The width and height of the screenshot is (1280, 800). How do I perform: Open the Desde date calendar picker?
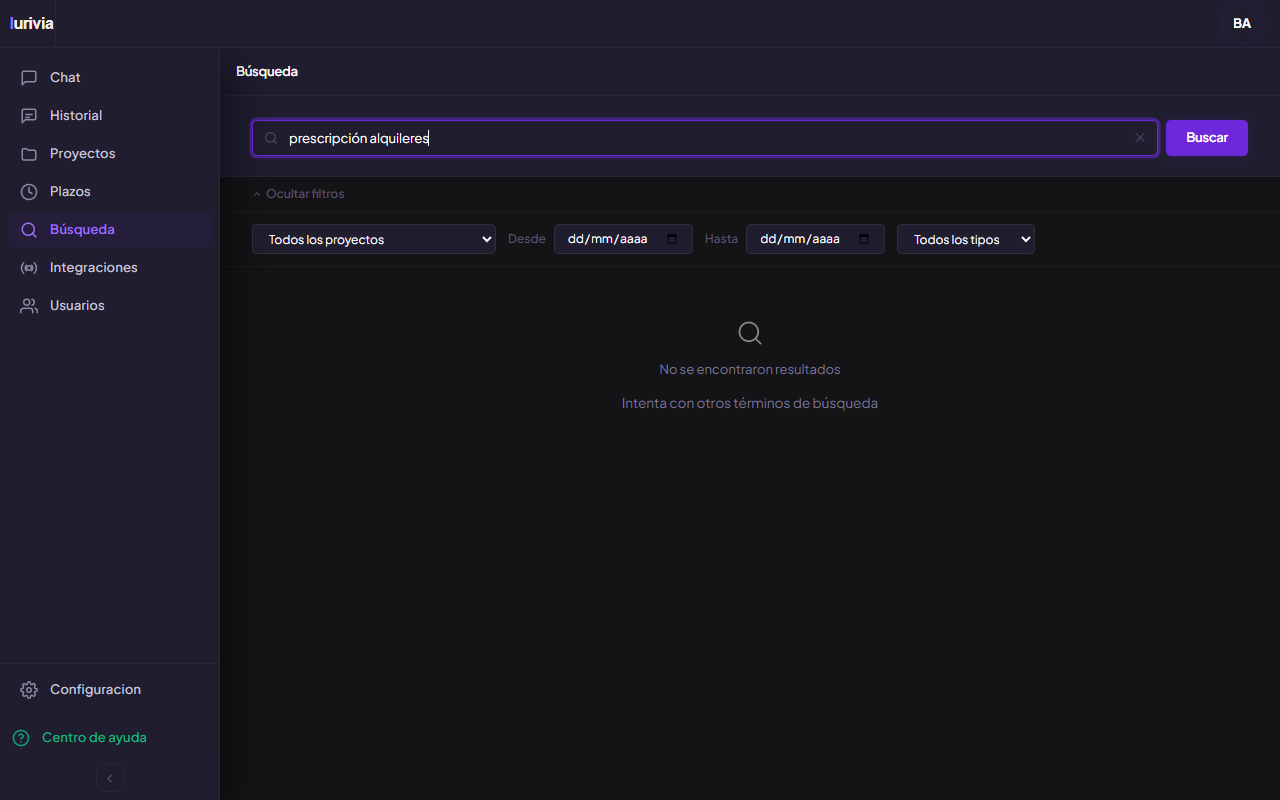(x=672, y=239)
